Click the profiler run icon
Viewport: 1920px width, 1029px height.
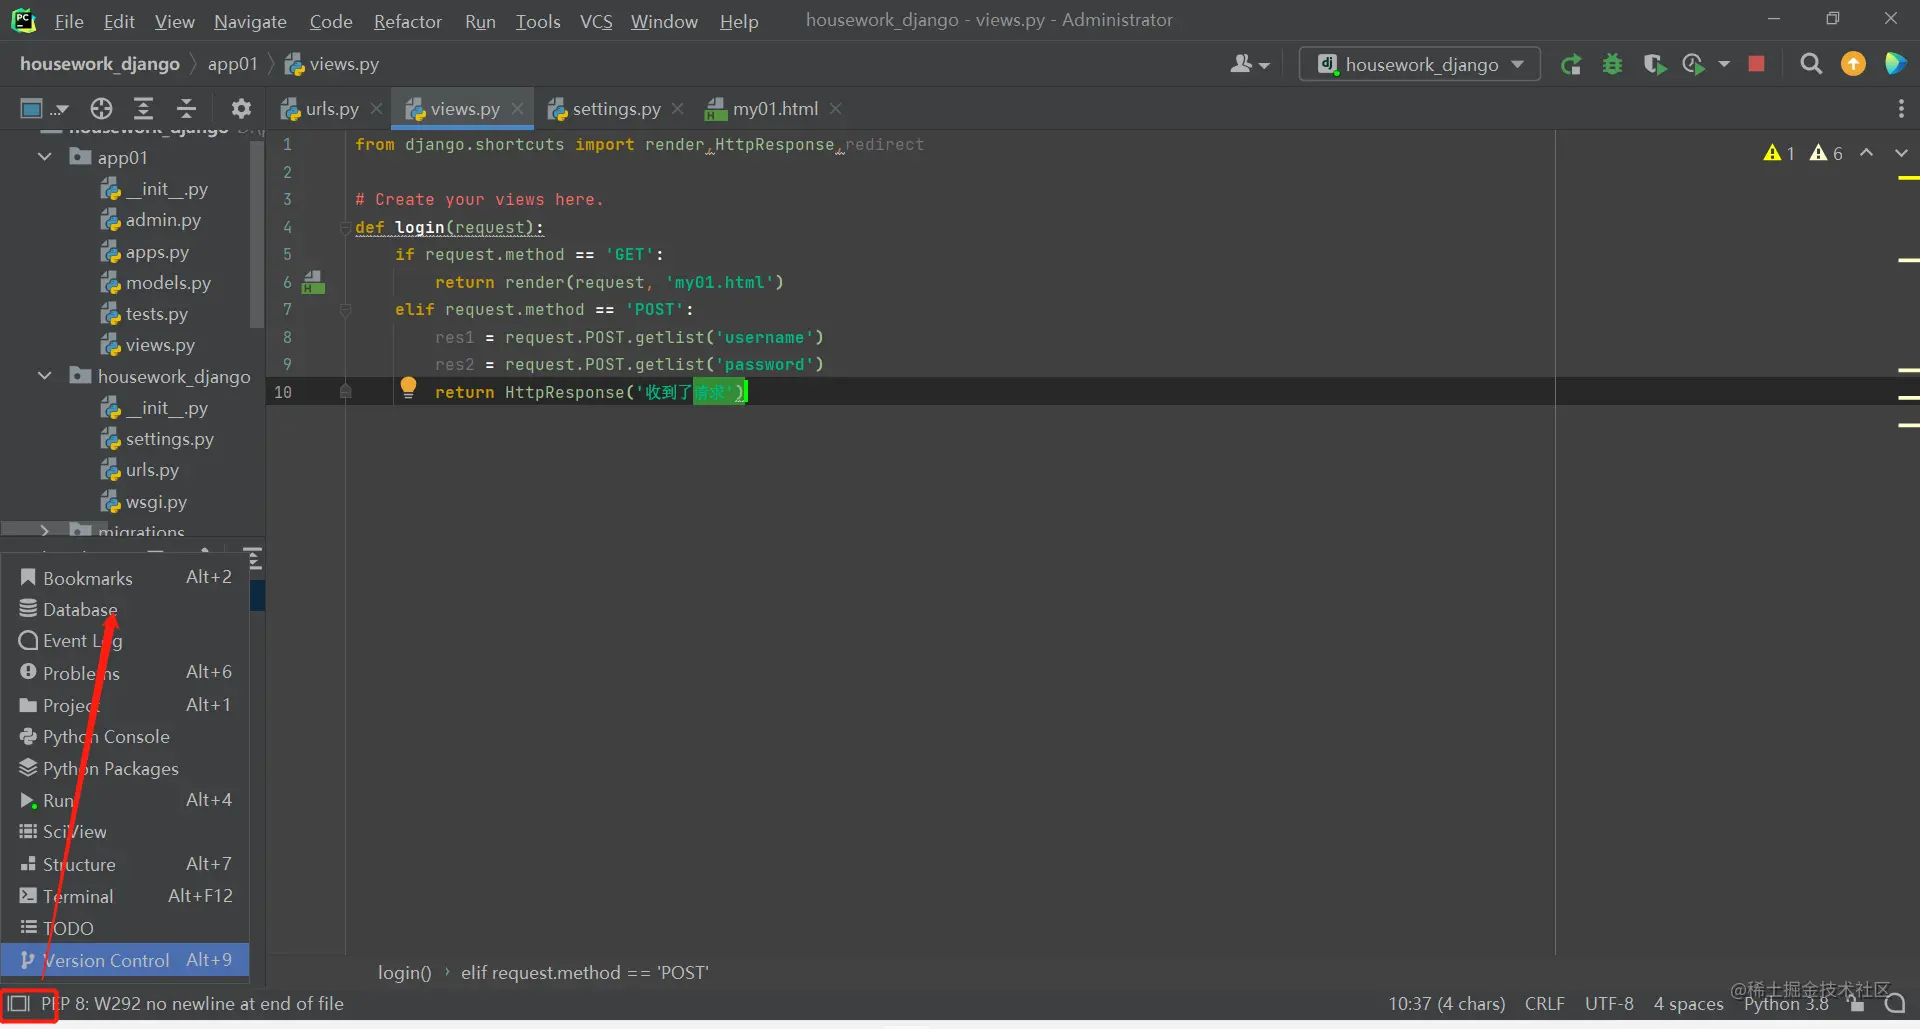tap(1693, 65)
